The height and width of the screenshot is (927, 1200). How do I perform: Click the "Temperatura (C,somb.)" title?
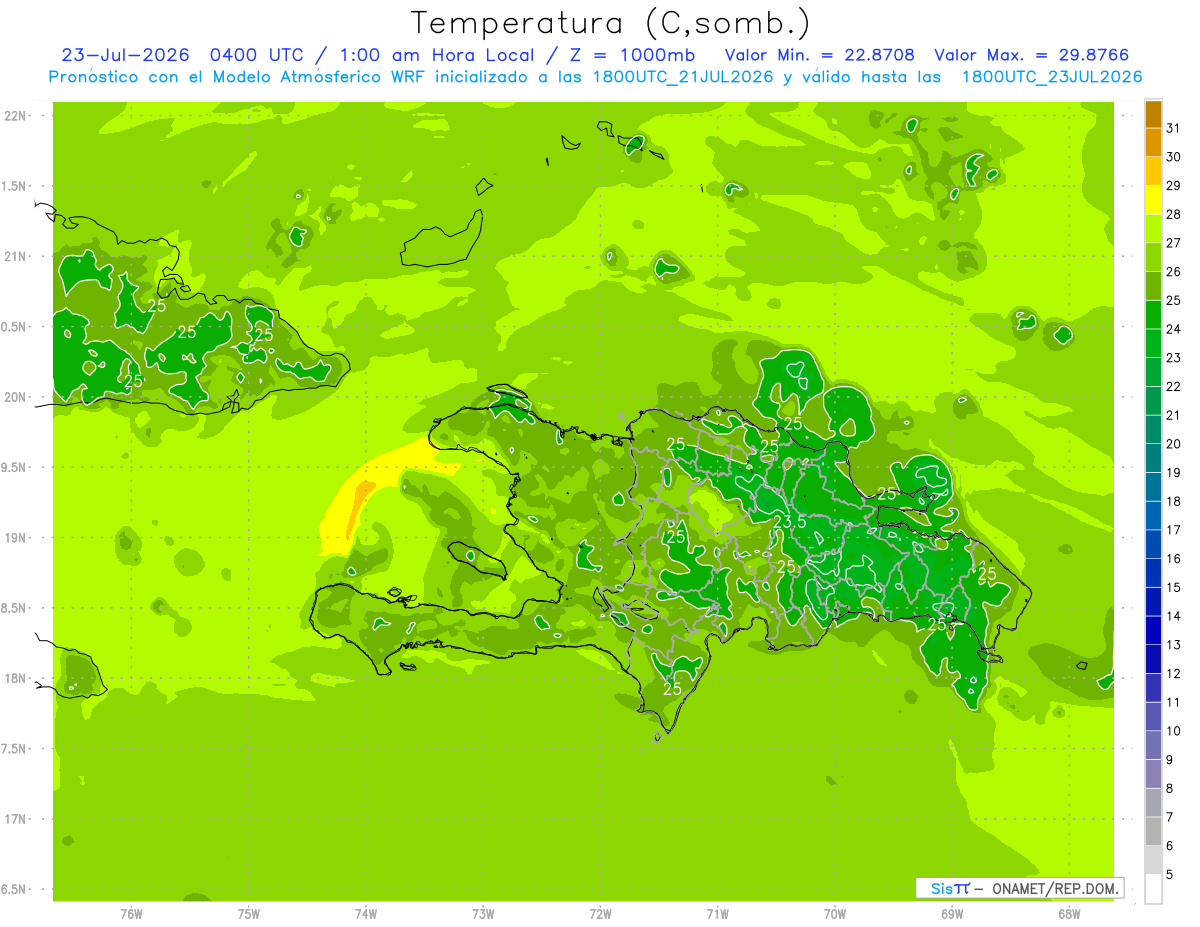click(x=611, y=23)
